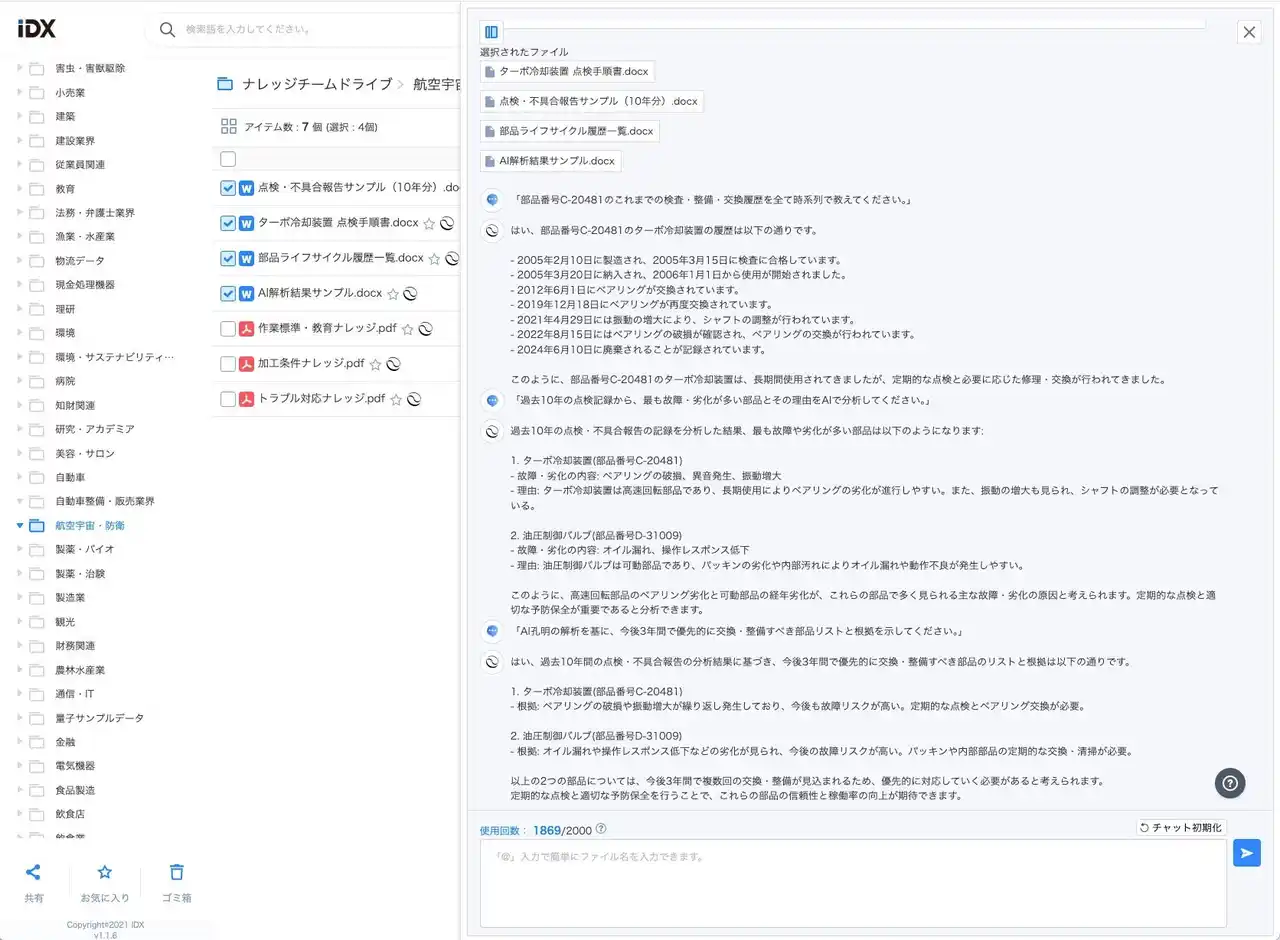Switch to grid view icon
The width and height of the screenshot is (1280, 940).
(x=227, y=127)
